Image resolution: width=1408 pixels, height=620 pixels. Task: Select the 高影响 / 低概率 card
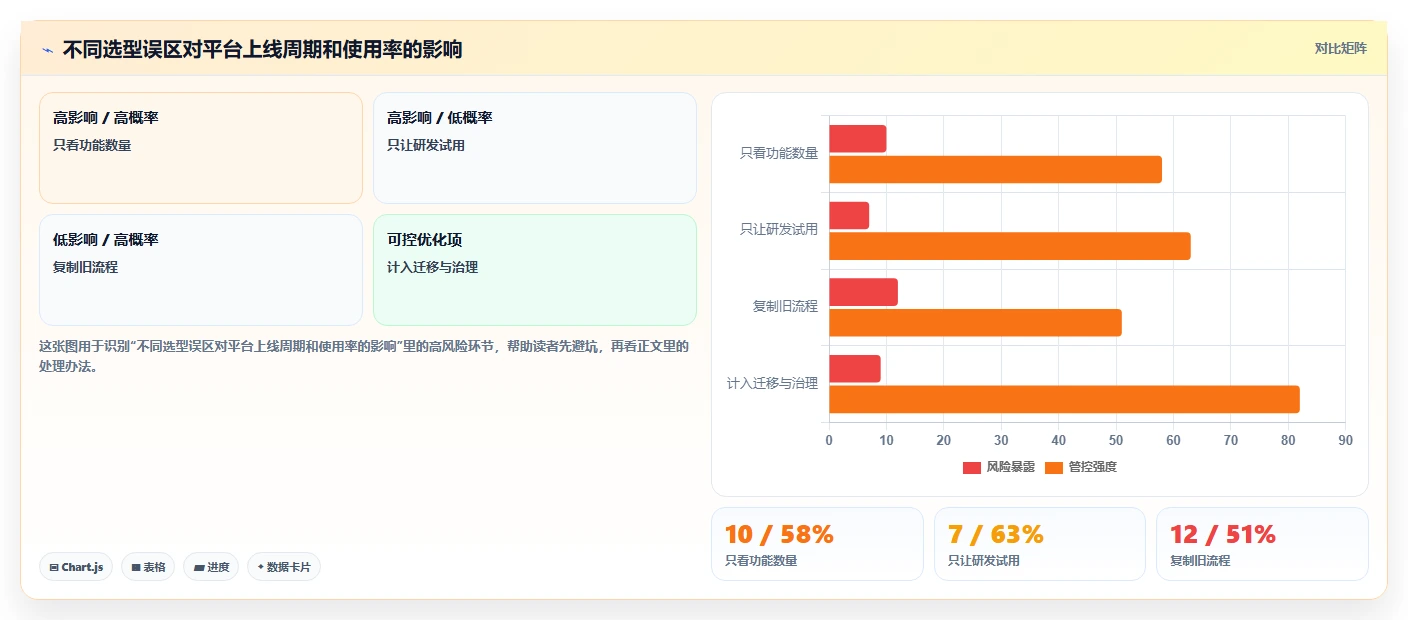[535, 148]
